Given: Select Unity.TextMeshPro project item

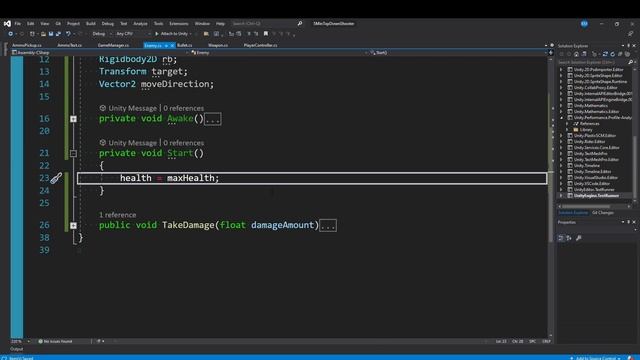Looking at the screenshot, I should point(590,154).
